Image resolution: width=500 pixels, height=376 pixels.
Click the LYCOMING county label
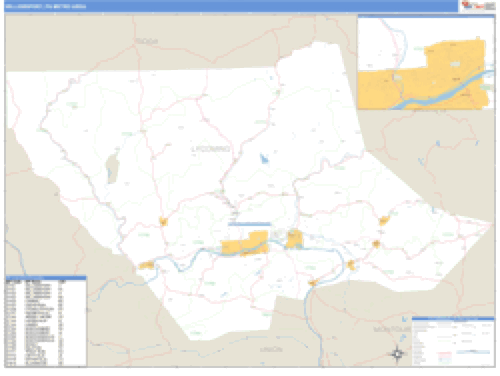point(211,149)
